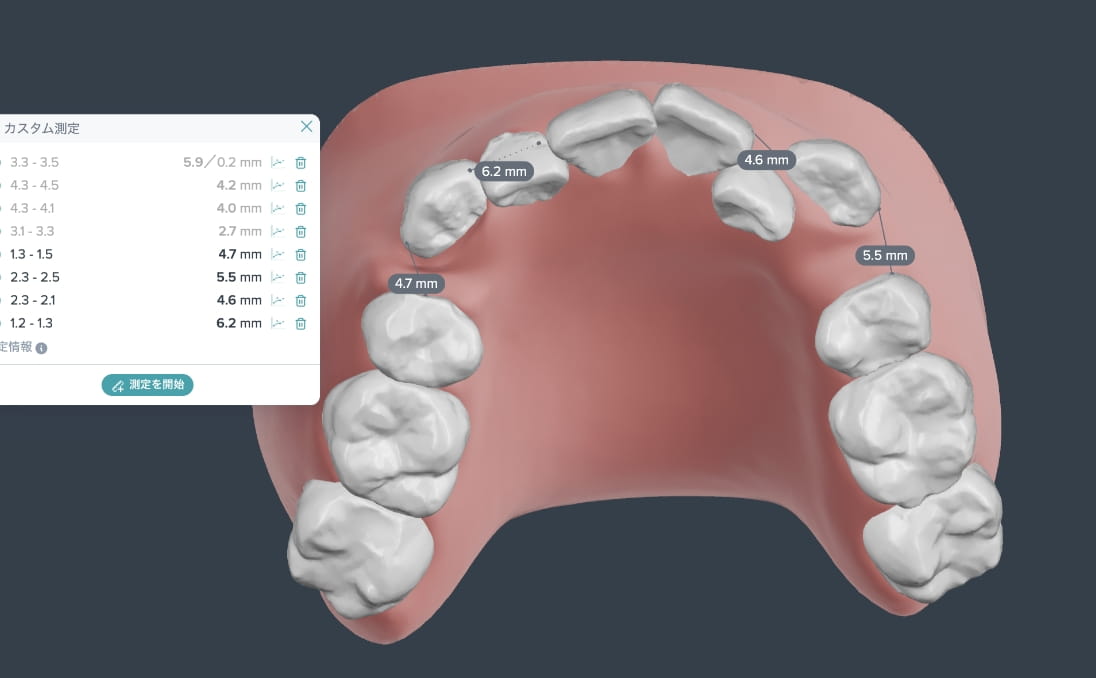1096x678 pixels.
Task: Click the 6.2 mm label on model
Action: click(504, 171)
